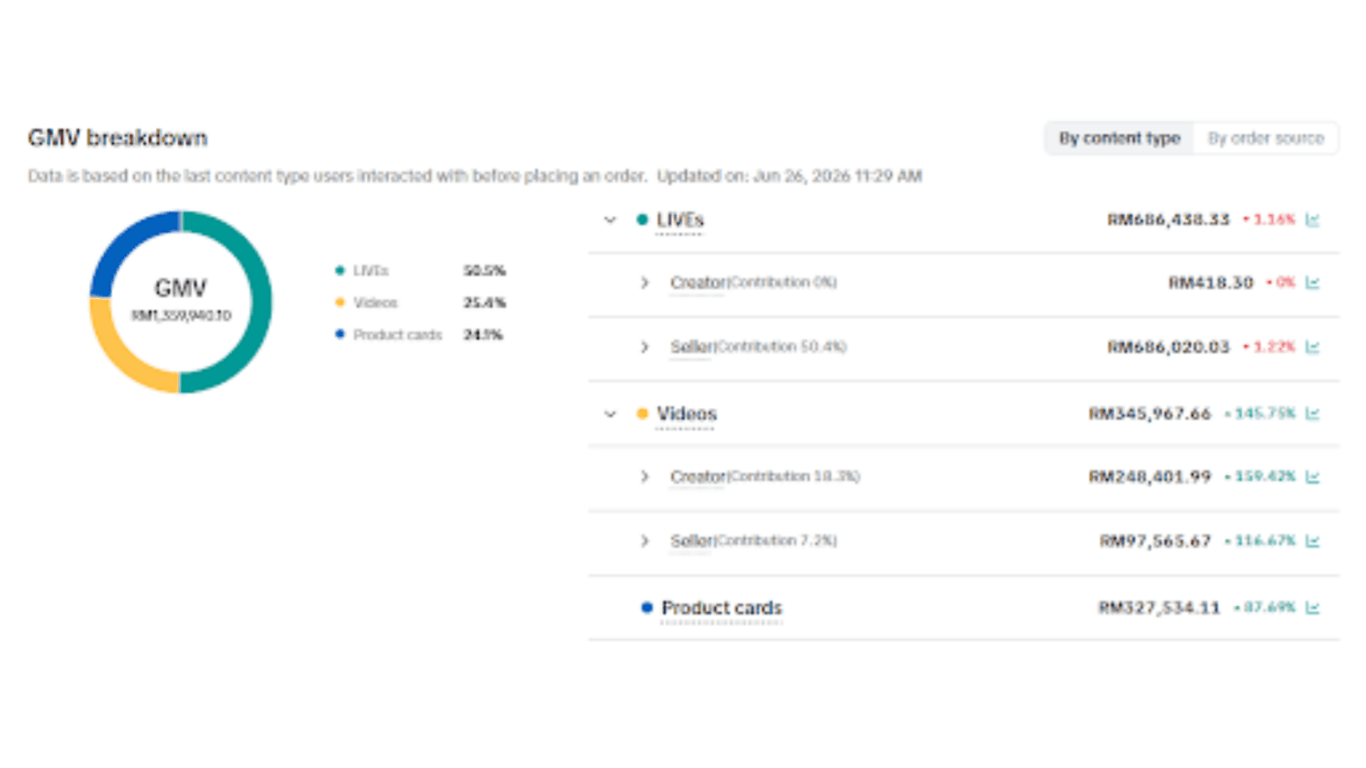Open trend chart icon for LIVEs Creator row
Screen dimensions: 1366x768
coord(1312,283)
